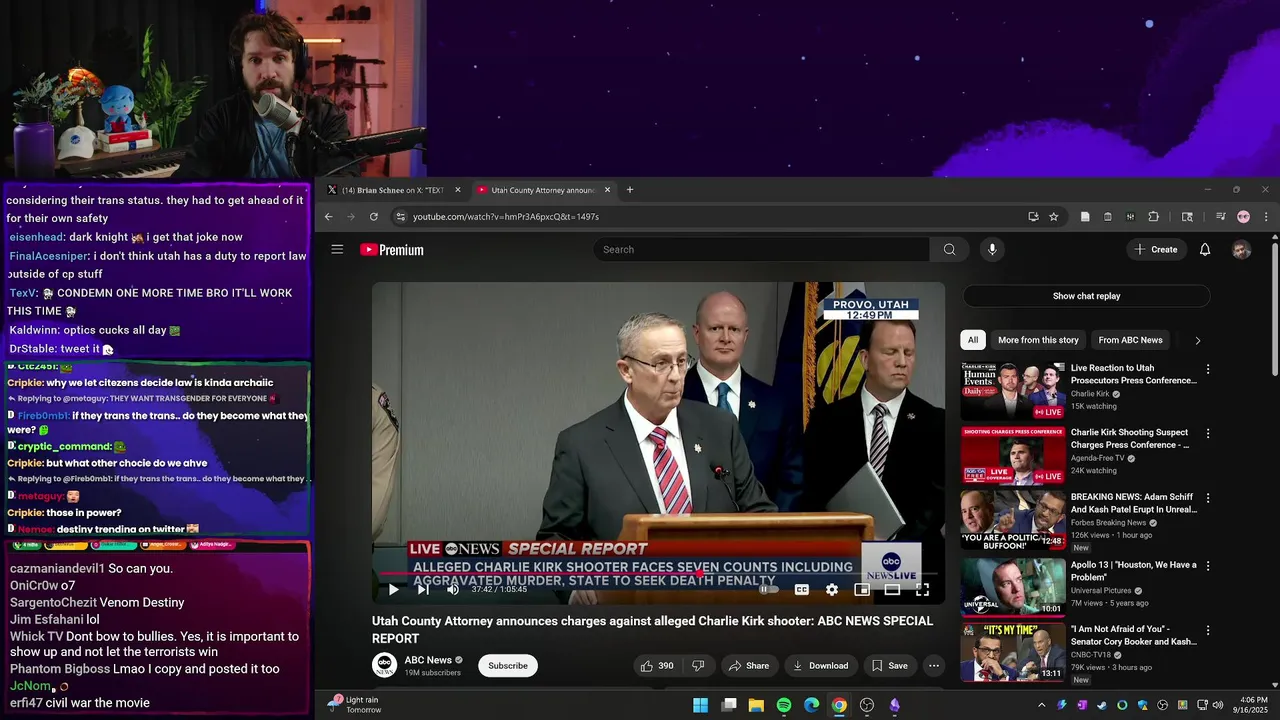
Task: Open the ABC News channel avatar
Action: tap(384, 665)
